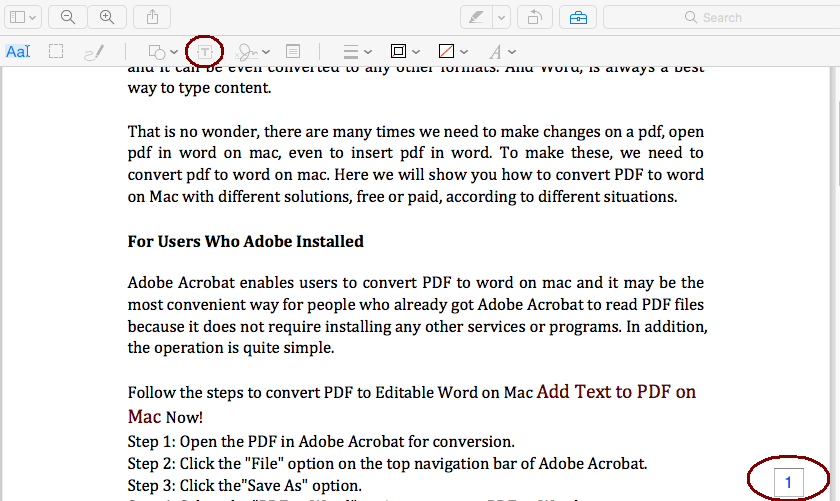The width and height of the screenshot is (840, 501).
Task: Select the Sketch pen tool
Action: pyautogui.click(x=94, y=52)
